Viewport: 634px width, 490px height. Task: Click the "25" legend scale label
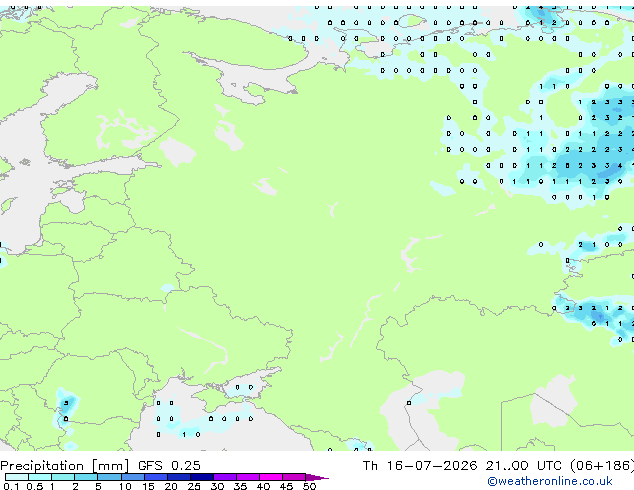[194, 486]
